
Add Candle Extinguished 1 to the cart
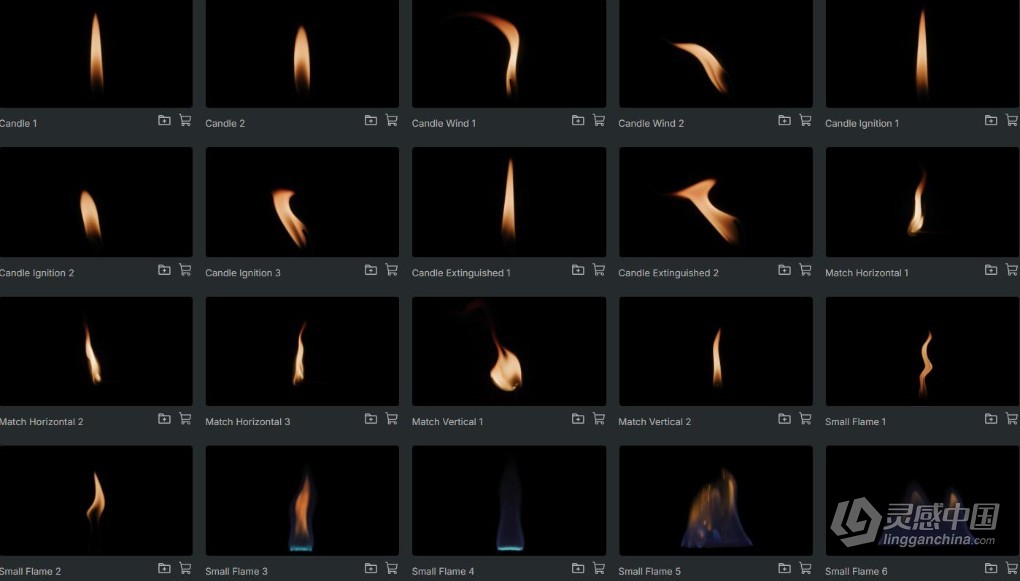[x=598, y=269]
